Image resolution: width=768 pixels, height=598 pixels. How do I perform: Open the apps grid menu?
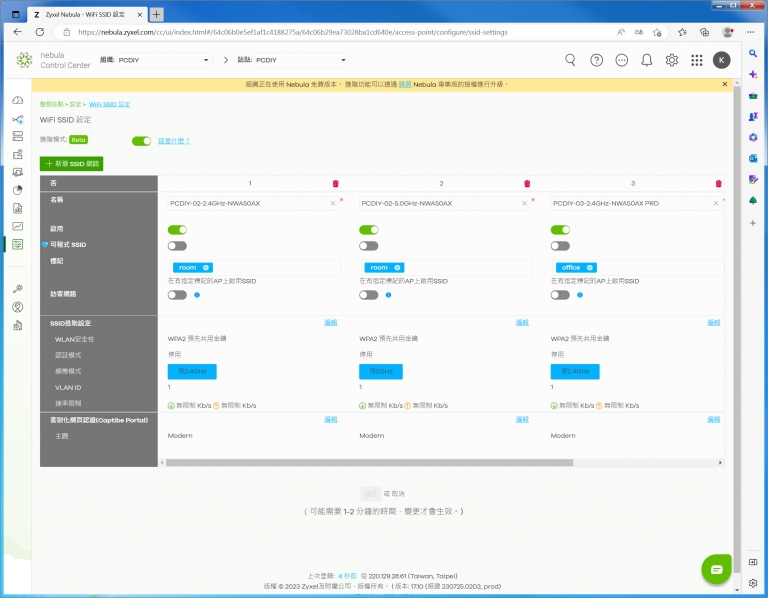[x=696, y=60]
